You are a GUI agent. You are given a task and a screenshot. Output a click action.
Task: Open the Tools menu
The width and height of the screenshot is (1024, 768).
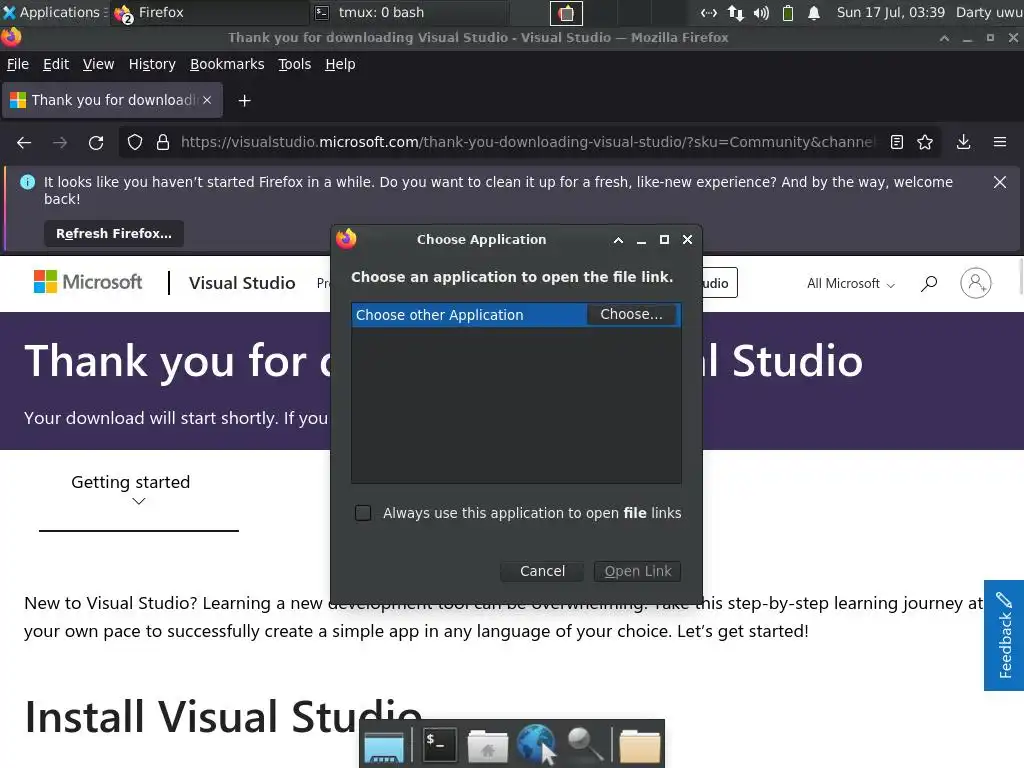coord(295,64)
